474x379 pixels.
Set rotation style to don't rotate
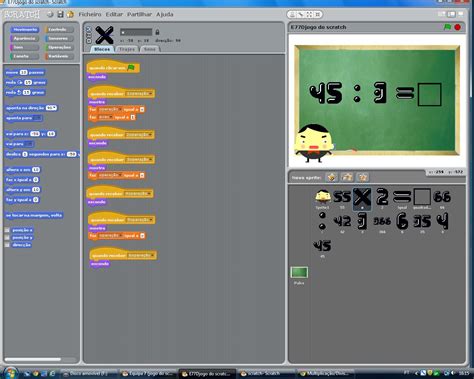tap(89, 40)
